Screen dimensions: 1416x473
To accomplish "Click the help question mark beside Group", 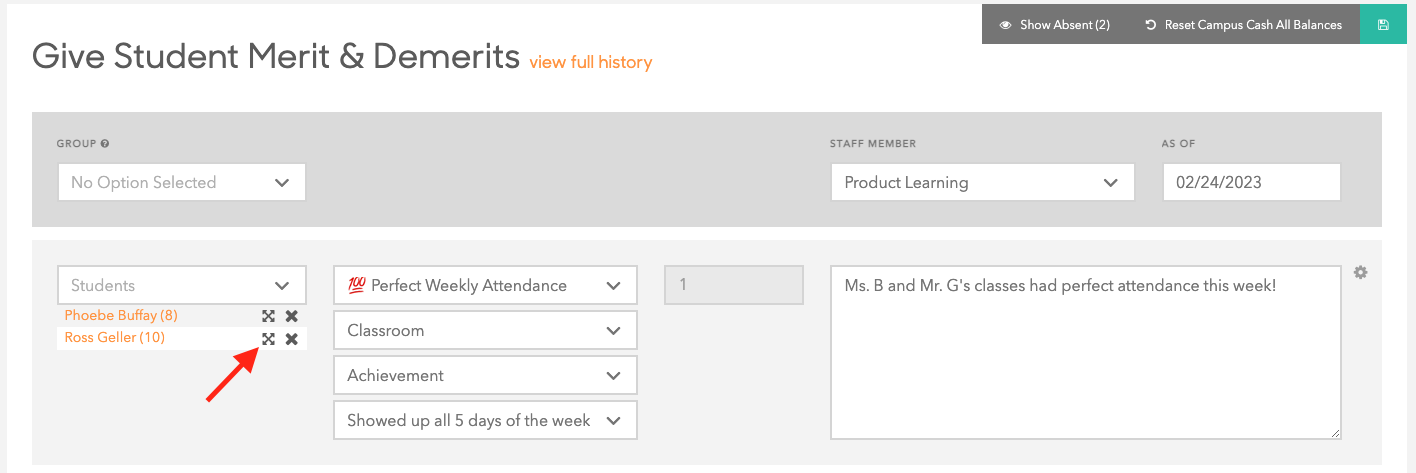I will 105,144.
